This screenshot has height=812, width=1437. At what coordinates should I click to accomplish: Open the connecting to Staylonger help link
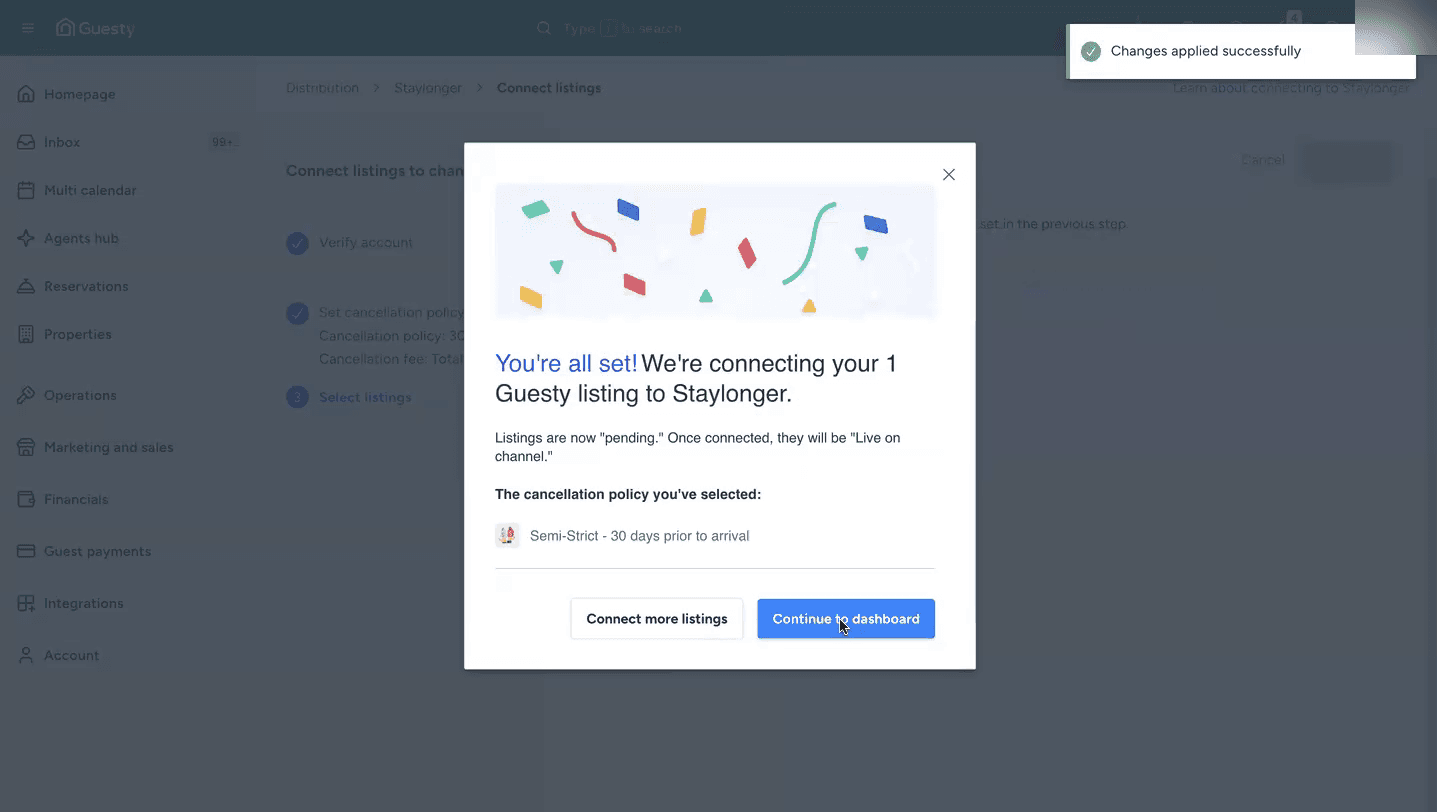pyautogui.click(x=1291, y=88)
